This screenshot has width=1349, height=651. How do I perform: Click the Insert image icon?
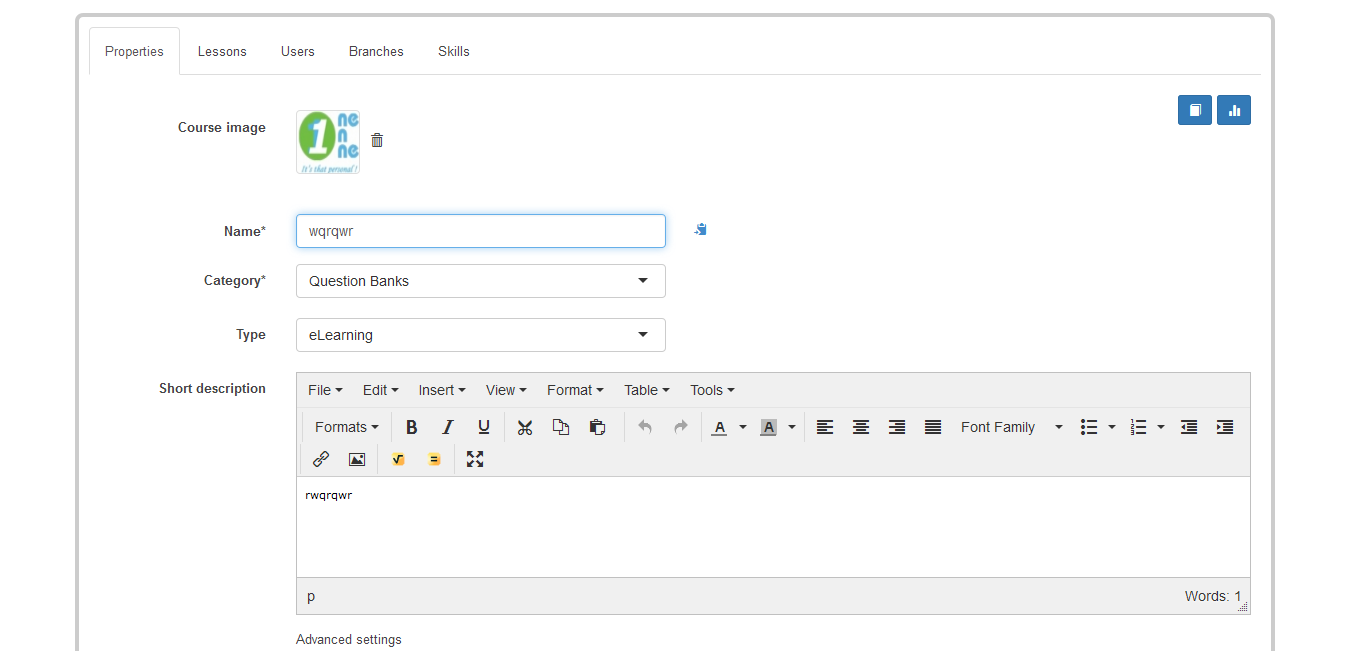coord(357,459)
